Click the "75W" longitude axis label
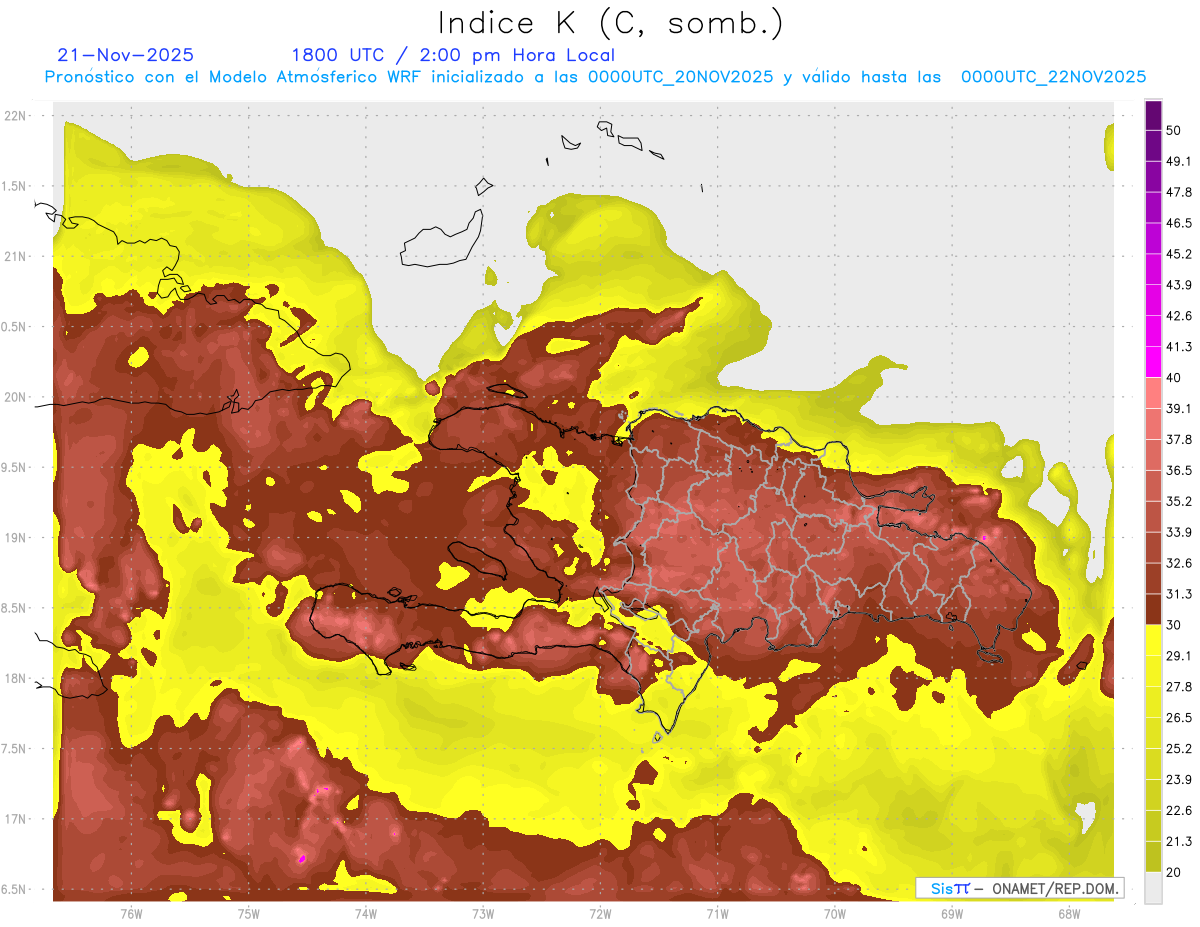 (x=249, y=913)
